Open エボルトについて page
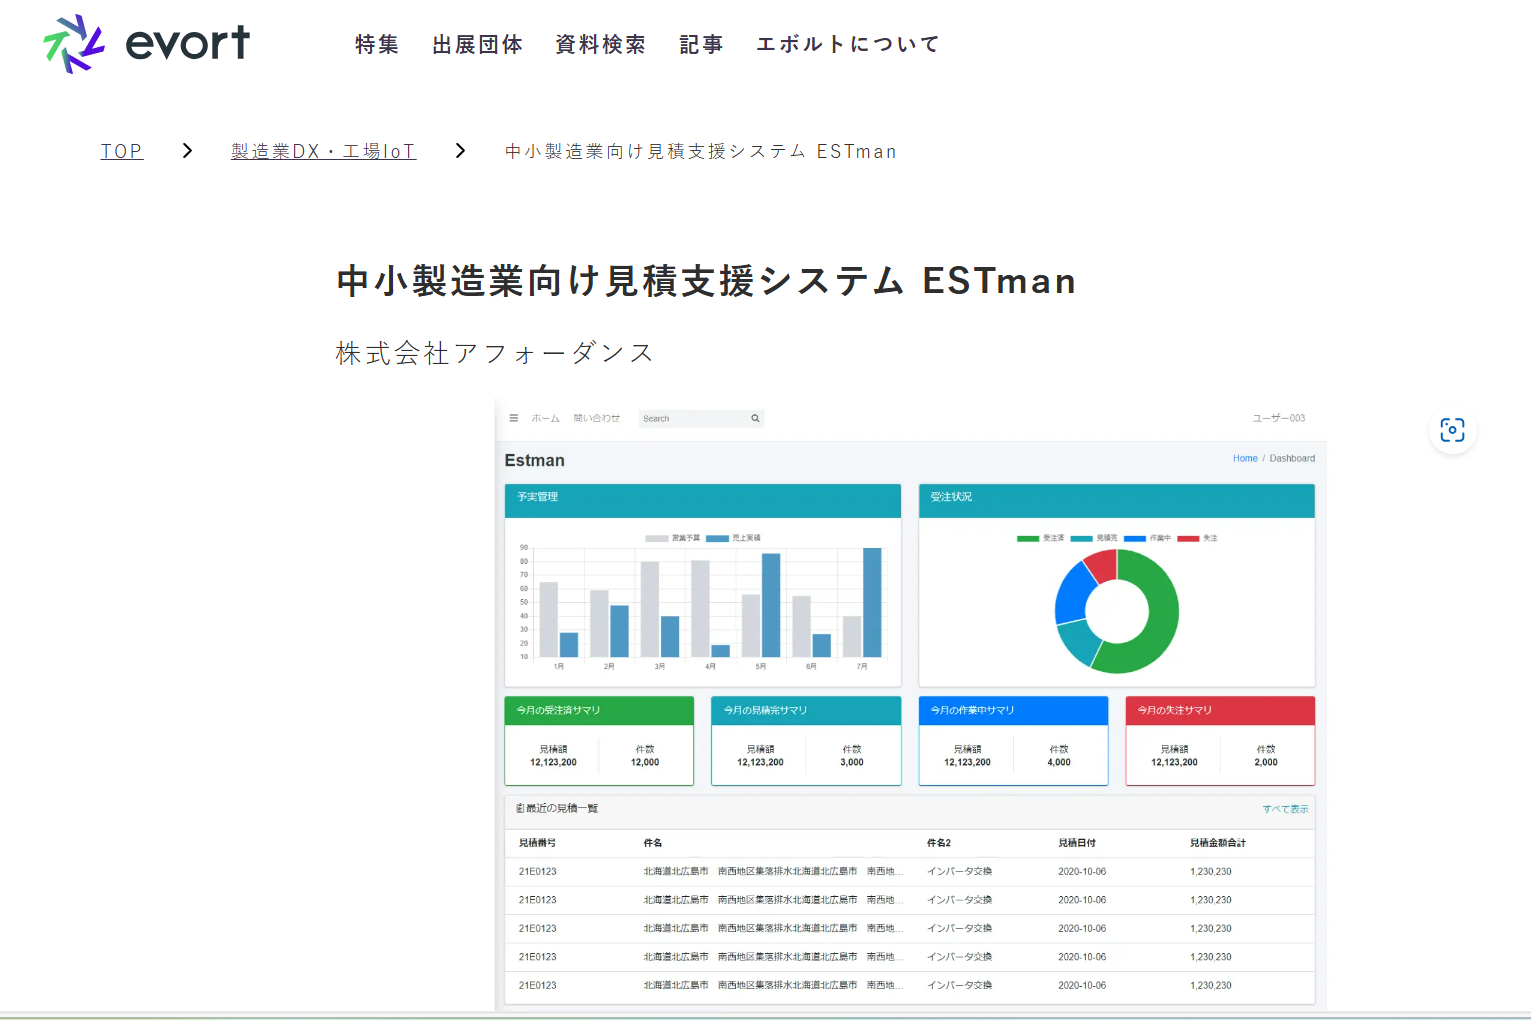Image resolution: width=1531 pixels, height=1020 pixels. tap(848, 44)
